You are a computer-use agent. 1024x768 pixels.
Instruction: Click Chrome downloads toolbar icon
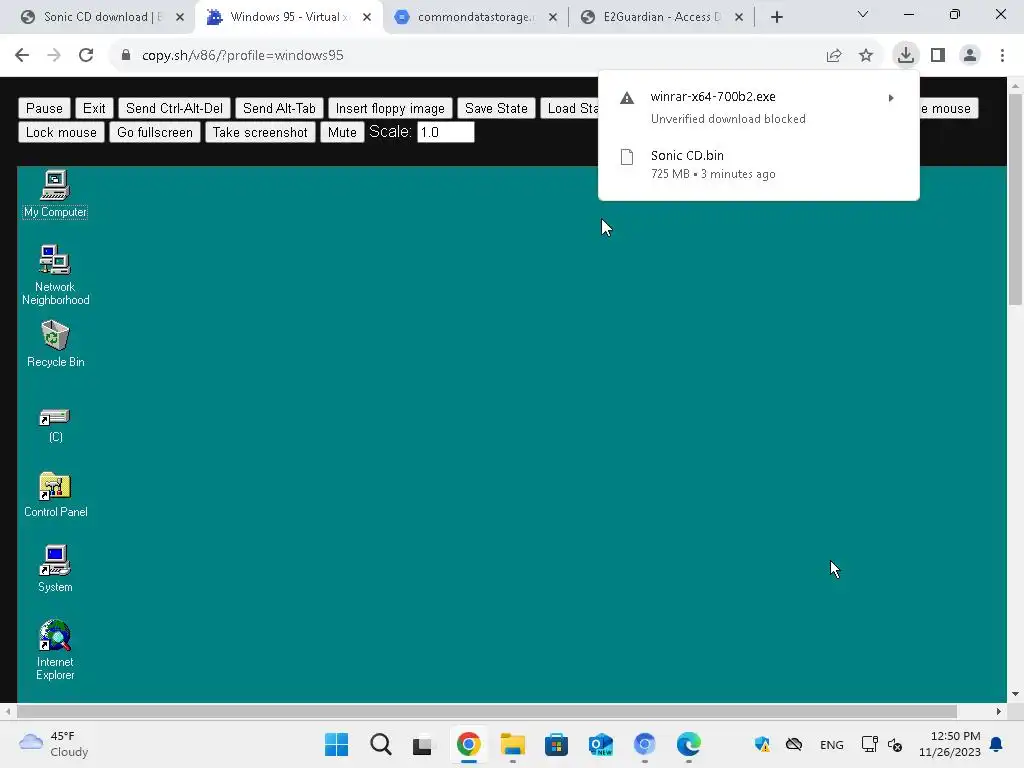pos(905,55)
